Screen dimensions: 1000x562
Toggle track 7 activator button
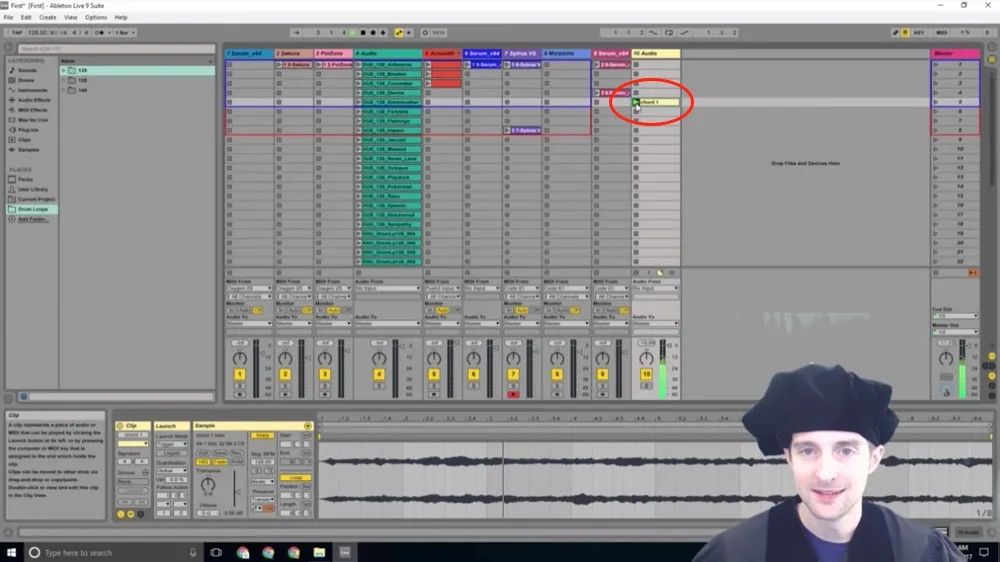[513, 374]
